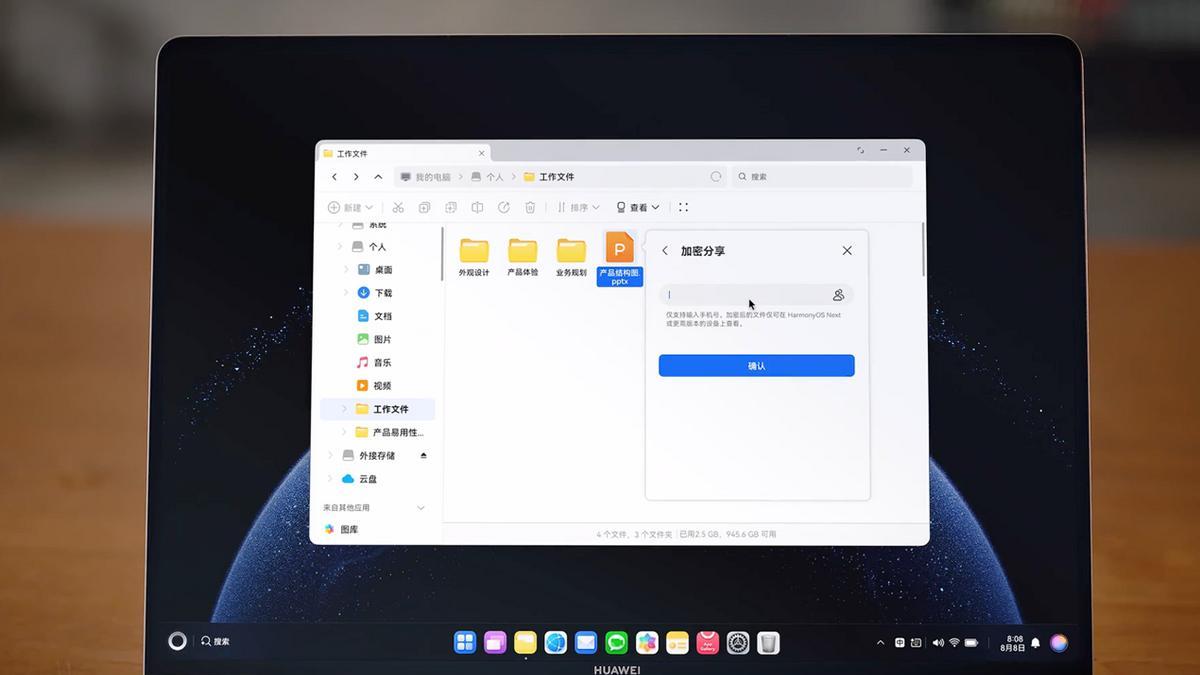Open the 排序 sort dropdown
This screenshot has width=1200, height=675.
coord(579,207)
